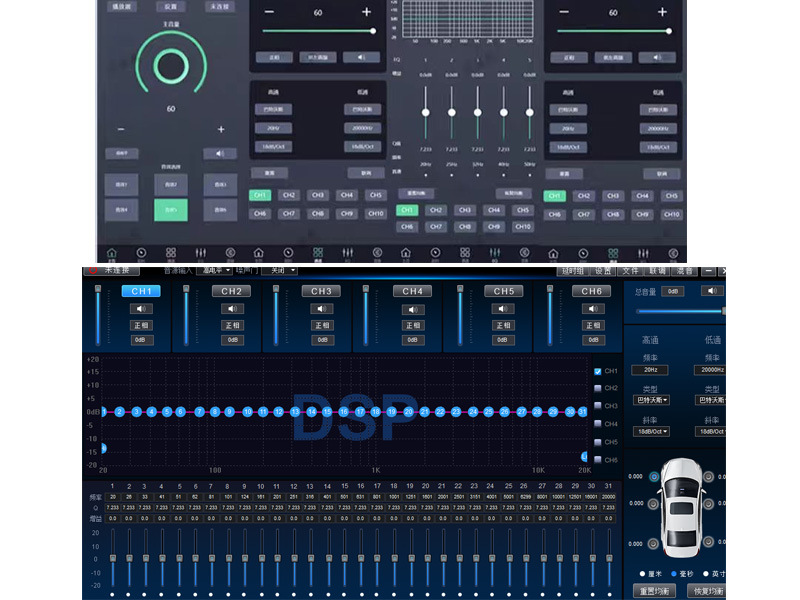
Task: Mute the CH5 strip speaker icon
Action: (503, 309)
